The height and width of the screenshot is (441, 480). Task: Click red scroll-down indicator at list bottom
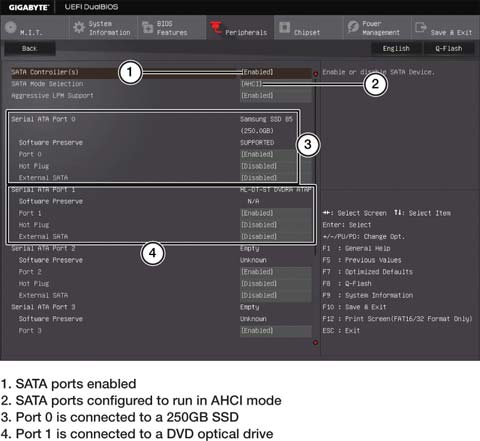[315, 342]
